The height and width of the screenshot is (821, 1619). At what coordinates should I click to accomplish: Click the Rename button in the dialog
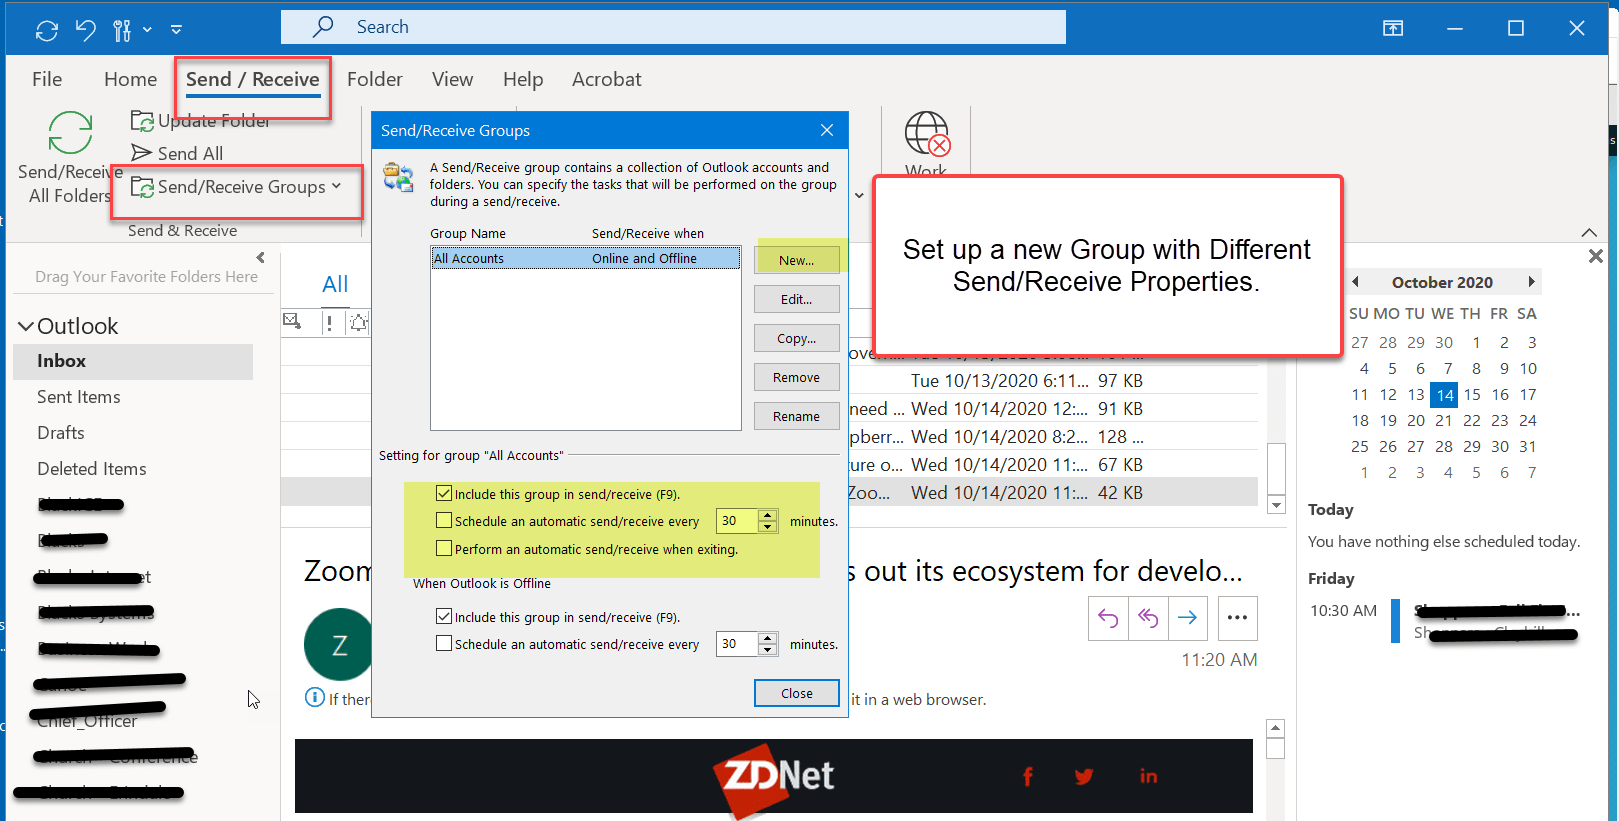[796, 416]
